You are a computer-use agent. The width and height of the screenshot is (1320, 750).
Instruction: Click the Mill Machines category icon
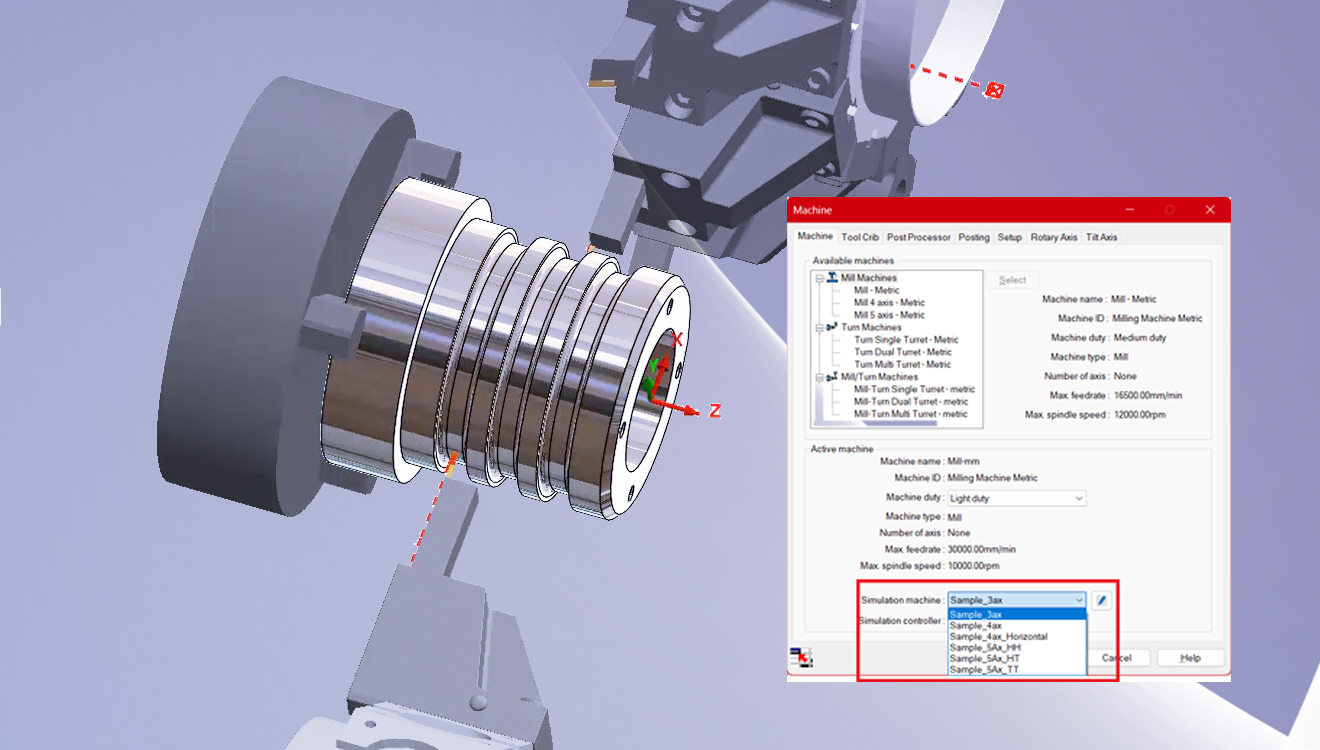coord(832,277)
